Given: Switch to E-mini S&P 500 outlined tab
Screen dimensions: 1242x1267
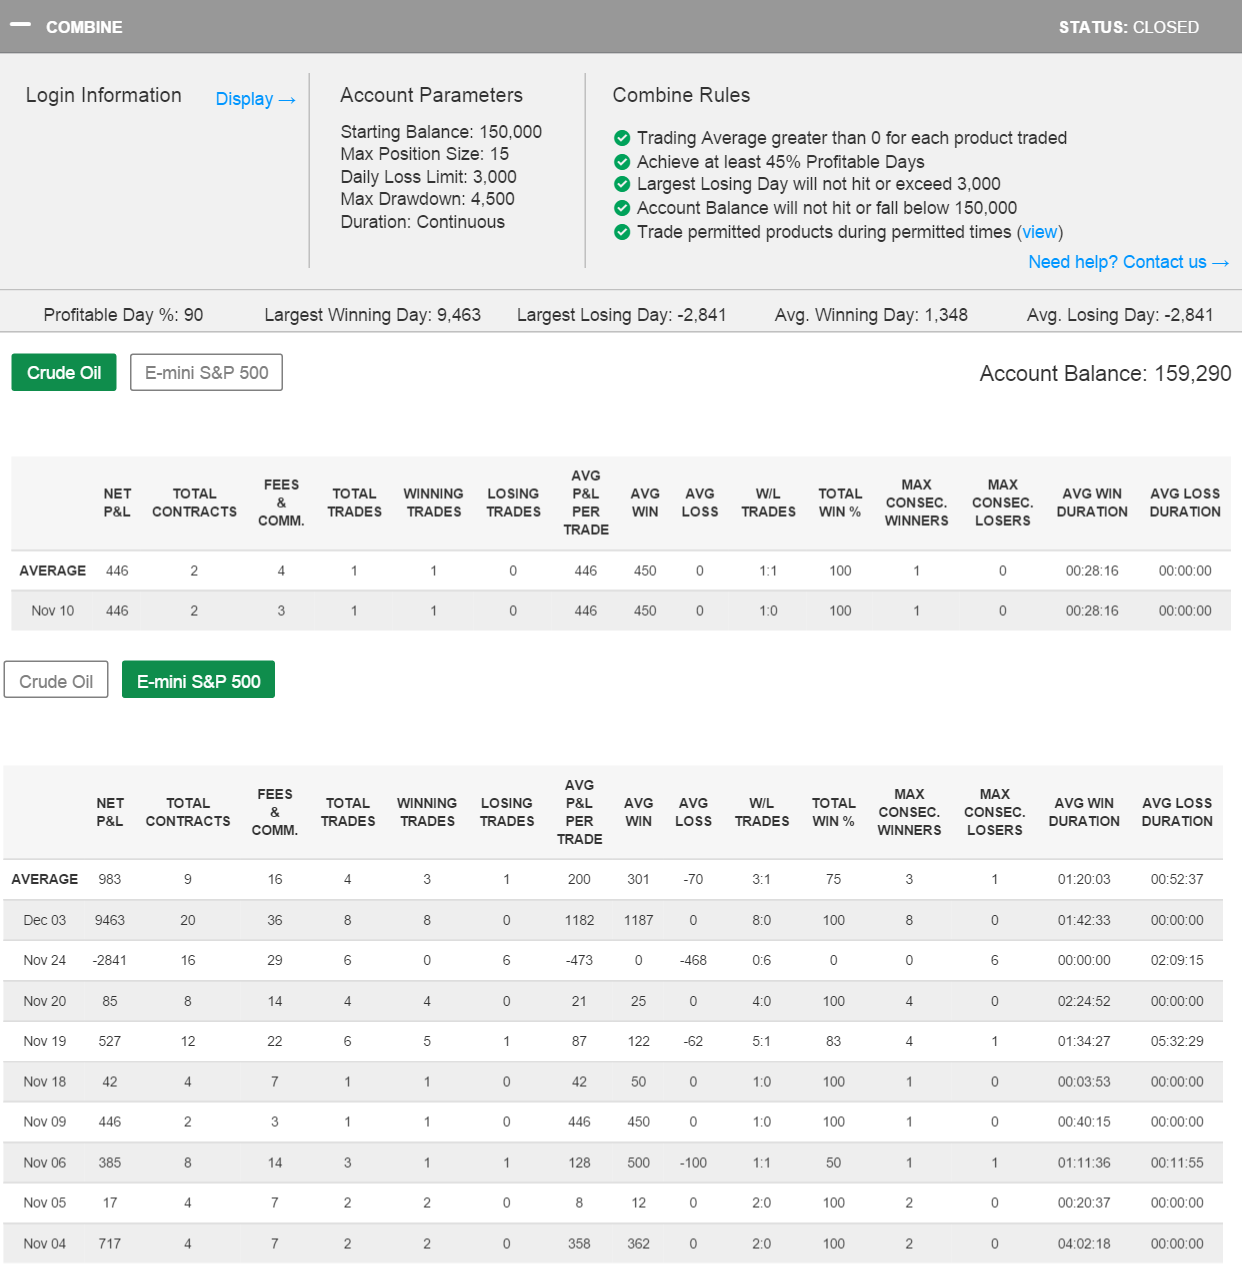Looking at the screenshot, I should click(206, 373).
